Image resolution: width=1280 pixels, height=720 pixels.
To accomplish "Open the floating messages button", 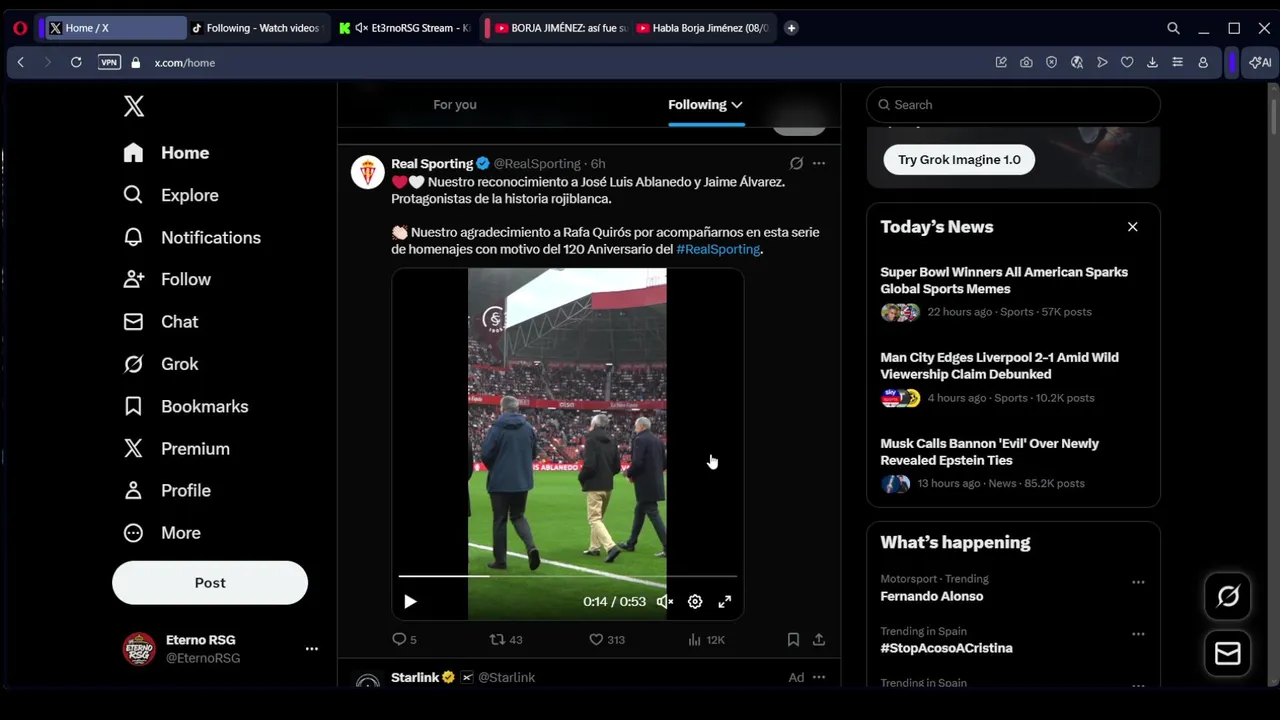I will click(x=1228, y=654).
